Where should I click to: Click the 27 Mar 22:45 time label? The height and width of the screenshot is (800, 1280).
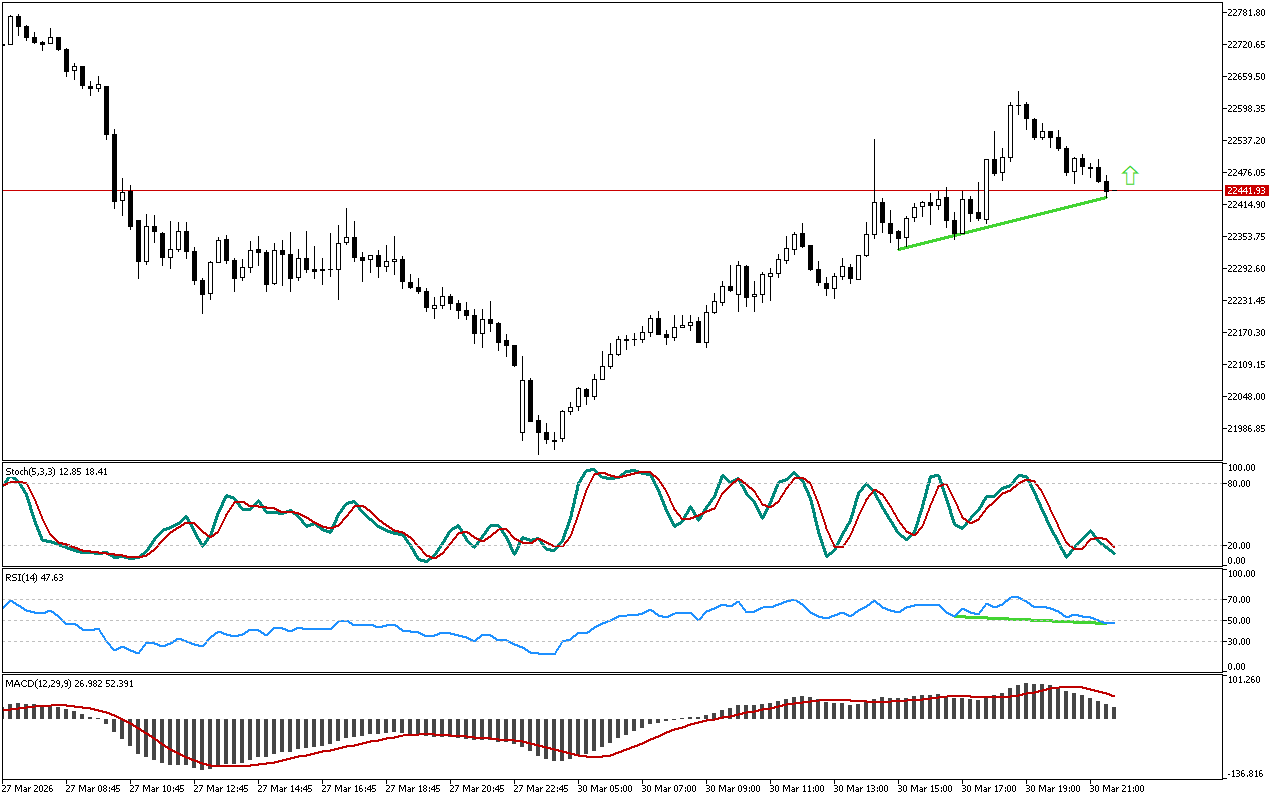click(540, 788)
